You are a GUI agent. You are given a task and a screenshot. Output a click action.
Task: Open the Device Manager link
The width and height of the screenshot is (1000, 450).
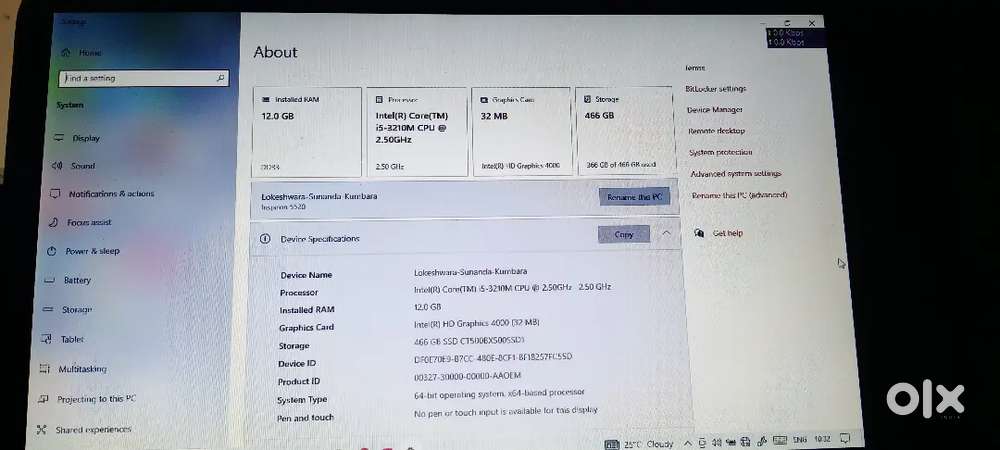[714, 110]
